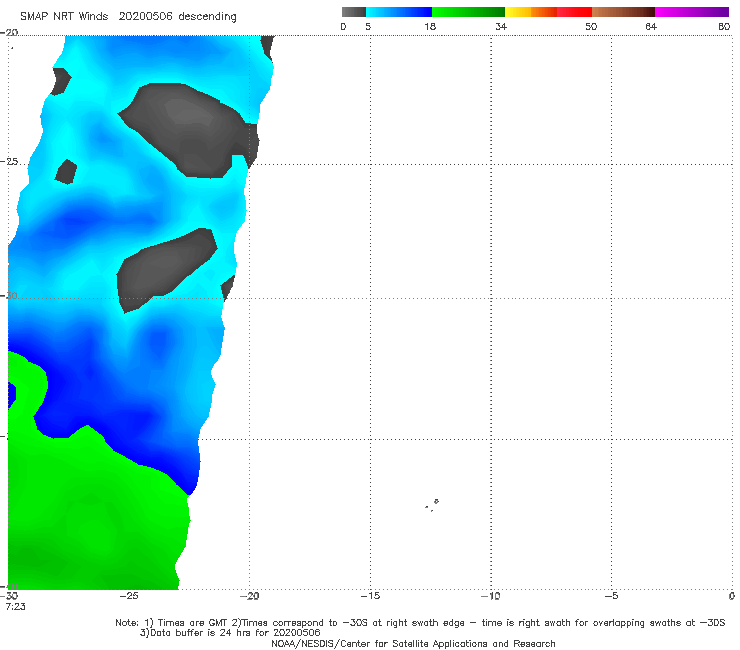Click the color bar label '5'
Screen dimensions: 740x650
368,27
